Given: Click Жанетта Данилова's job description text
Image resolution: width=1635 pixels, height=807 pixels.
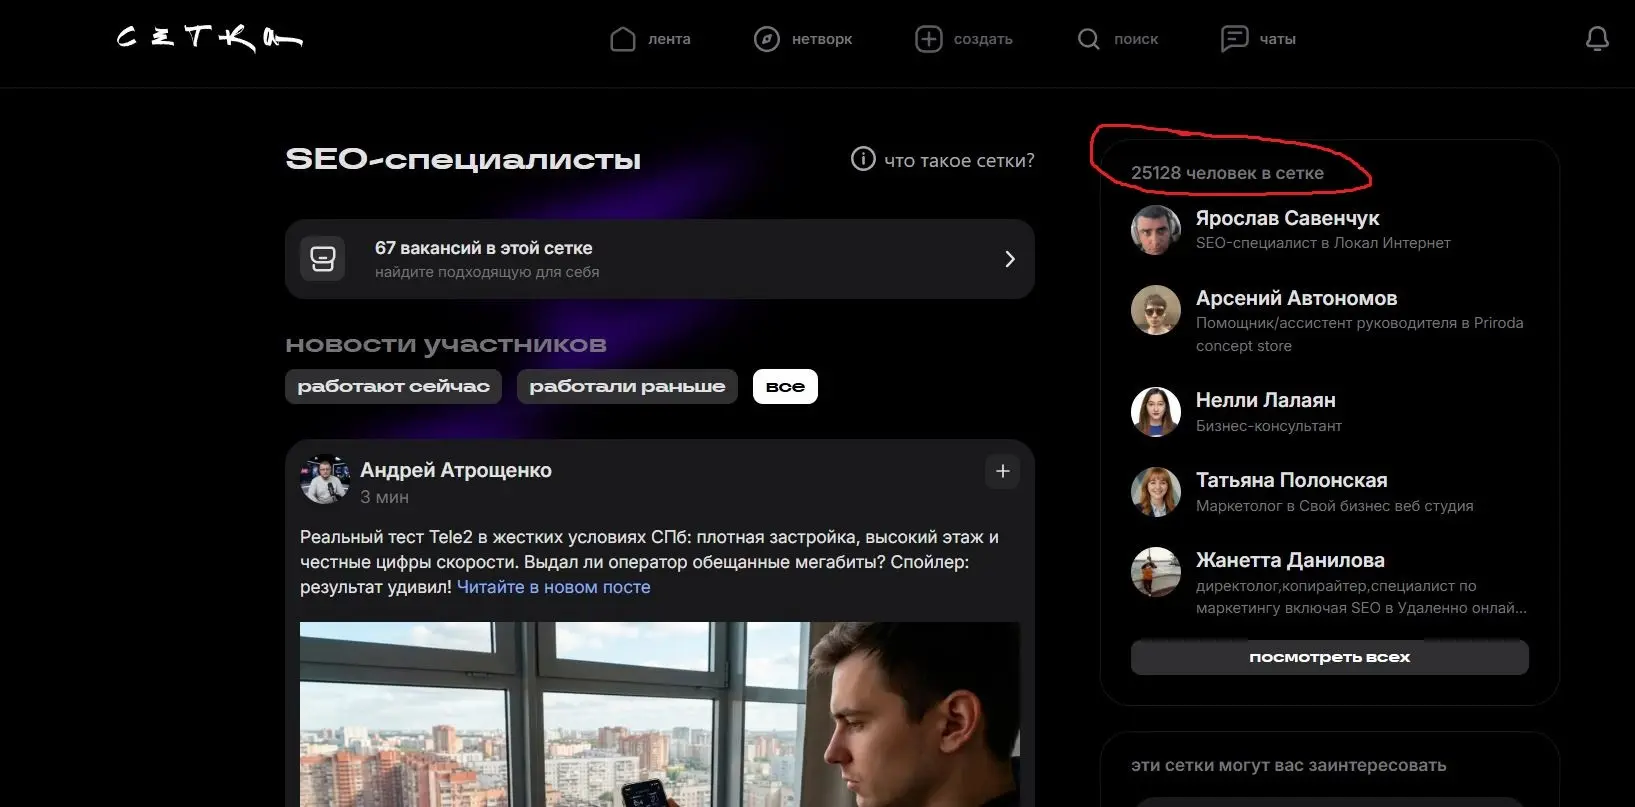Looking at the screenshot, I should 1361,597.
